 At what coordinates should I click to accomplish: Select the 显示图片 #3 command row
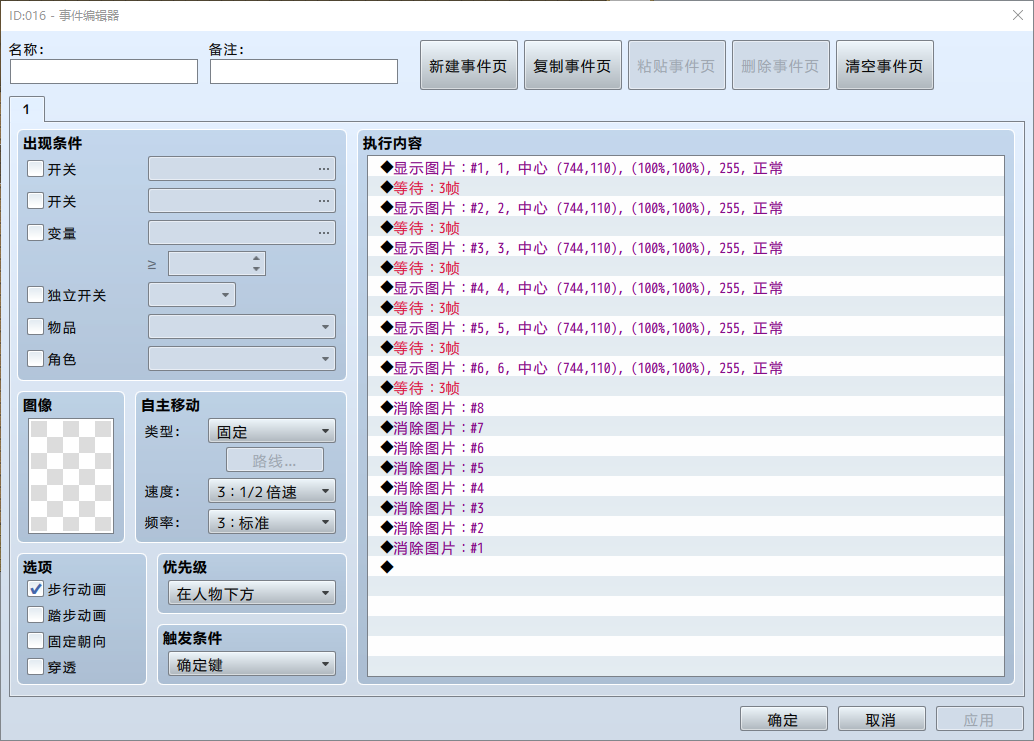686,248
